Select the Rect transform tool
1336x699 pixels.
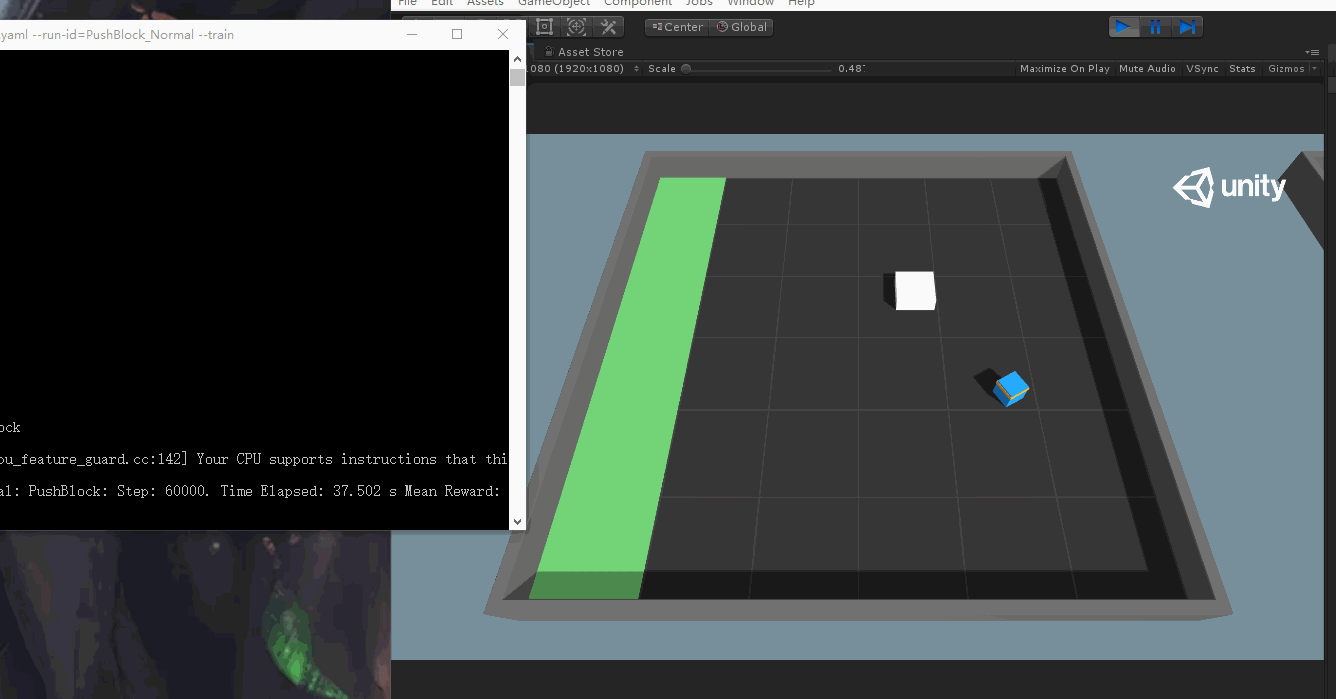[545, 27]
